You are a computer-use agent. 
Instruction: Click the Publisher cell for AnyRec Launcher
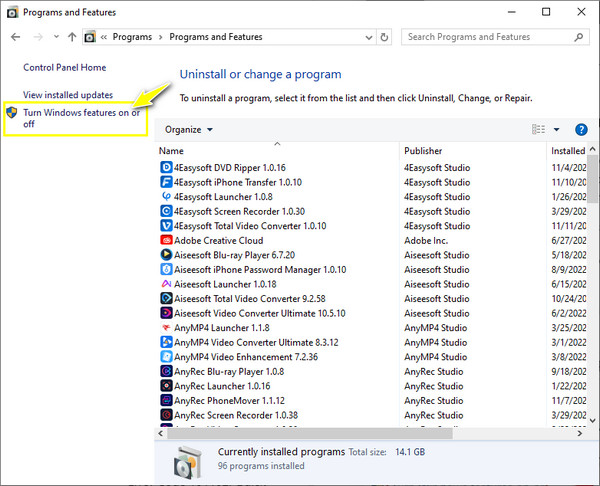(x=434, y=386)
